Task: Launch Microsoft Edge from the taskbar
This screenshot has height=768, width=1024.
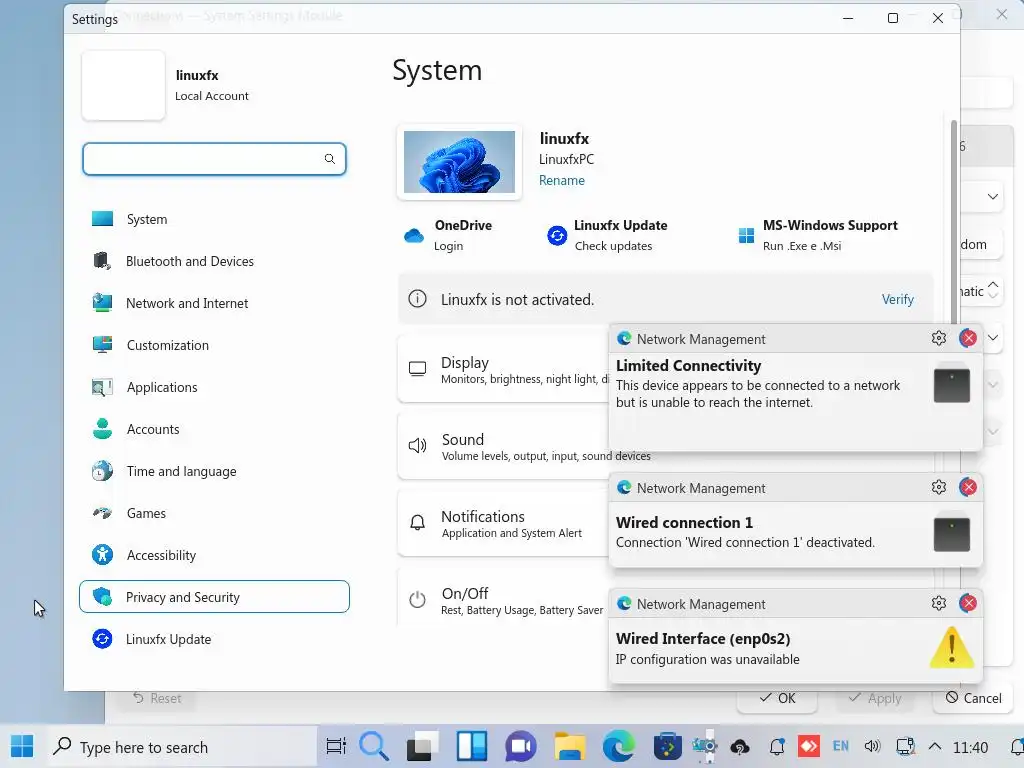Action: (618, 746)
